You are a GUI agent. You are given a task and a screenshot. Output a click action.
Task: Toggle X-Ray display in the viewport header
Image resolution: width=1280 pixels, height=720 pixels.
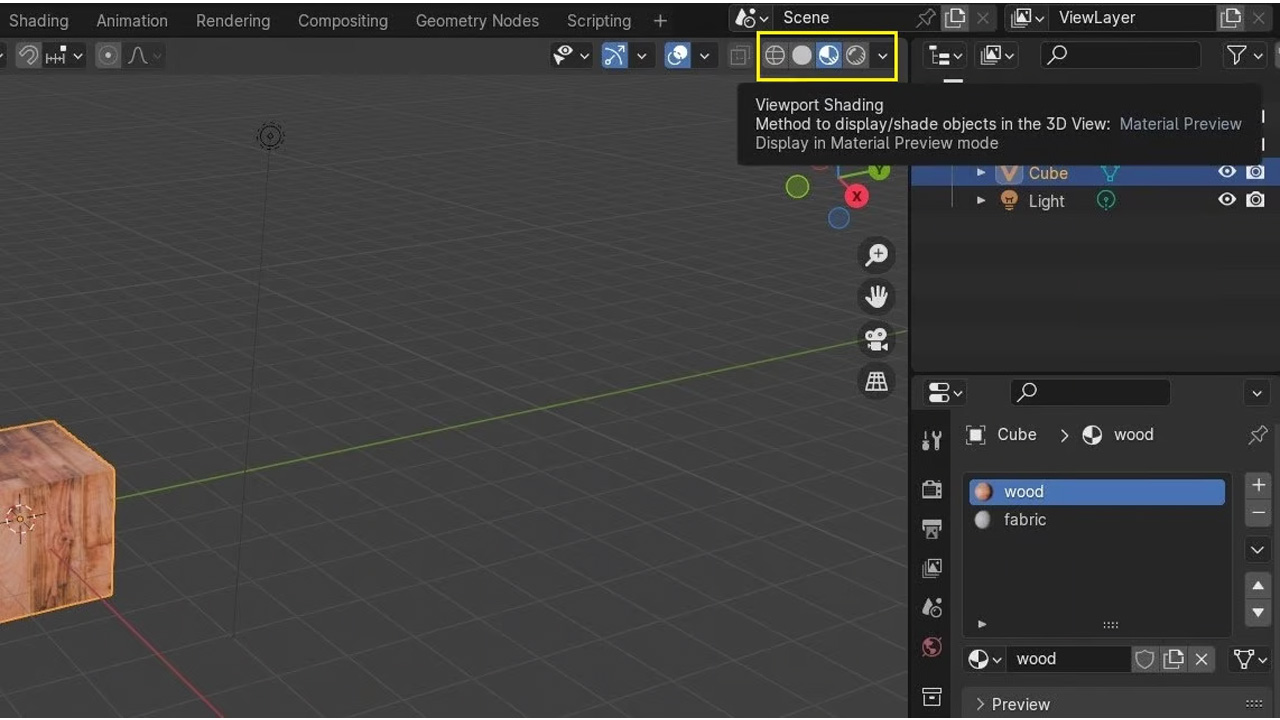click(739, 56)
